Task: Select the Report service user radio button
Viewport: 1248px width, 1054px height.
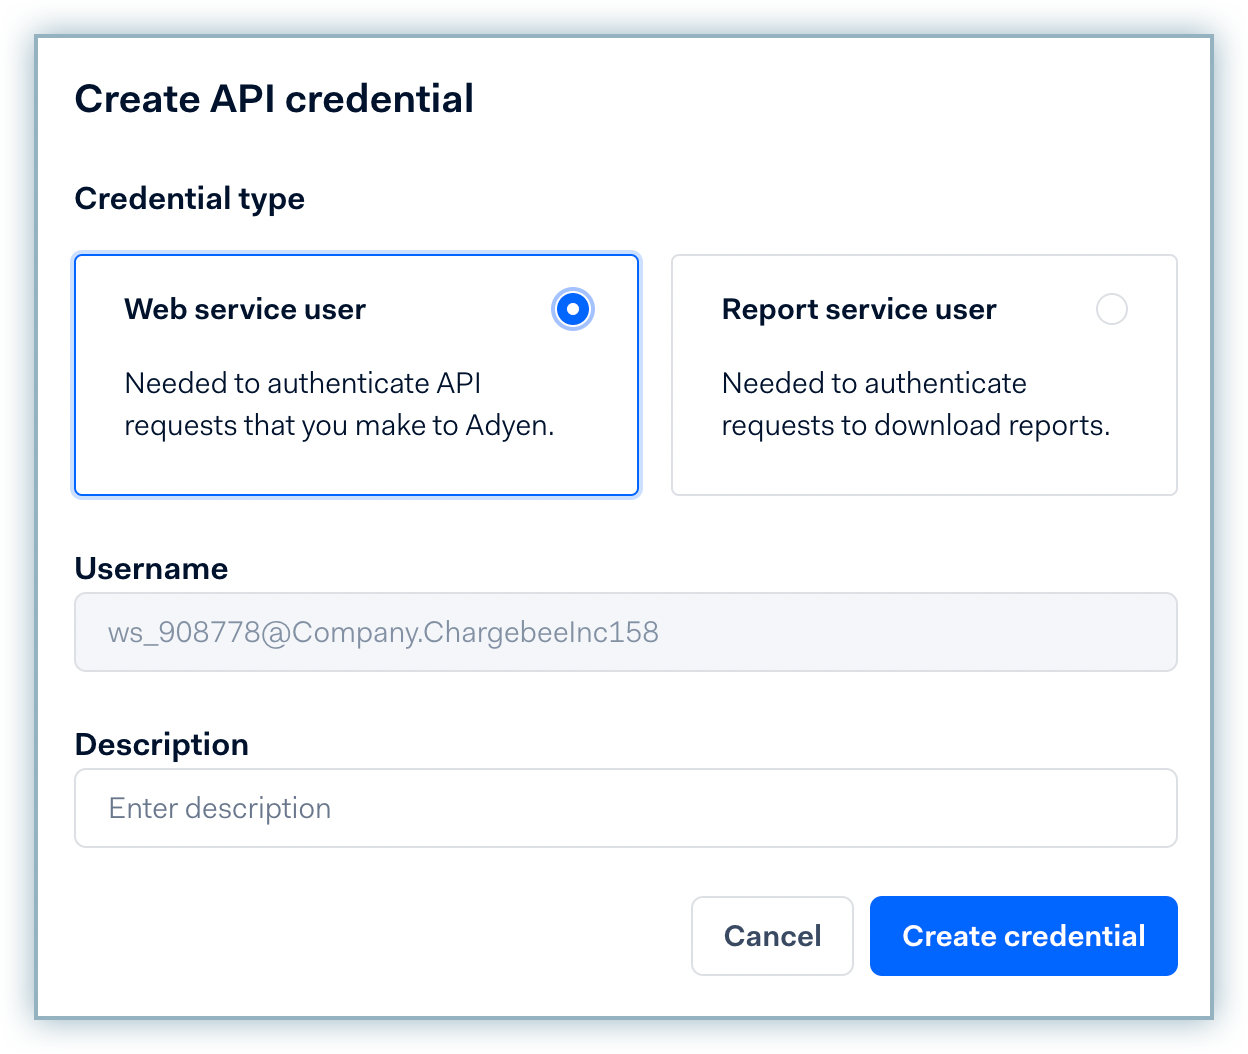Action: [x=1111, y=310]
